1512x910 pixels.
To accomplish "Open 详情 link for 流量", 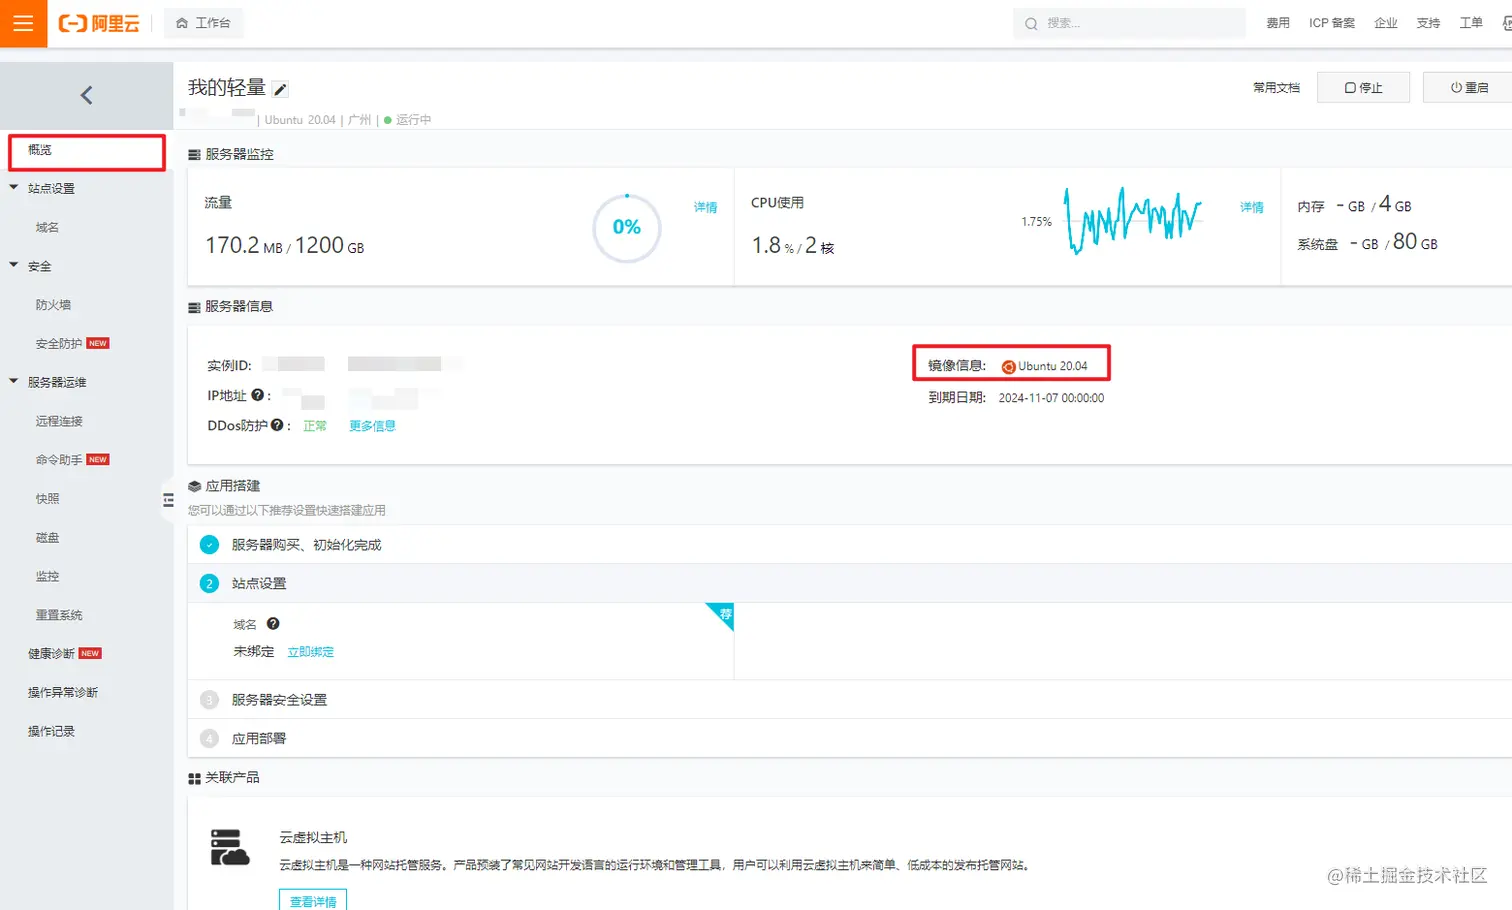I will pyautogui.click(x=705, y=207).
